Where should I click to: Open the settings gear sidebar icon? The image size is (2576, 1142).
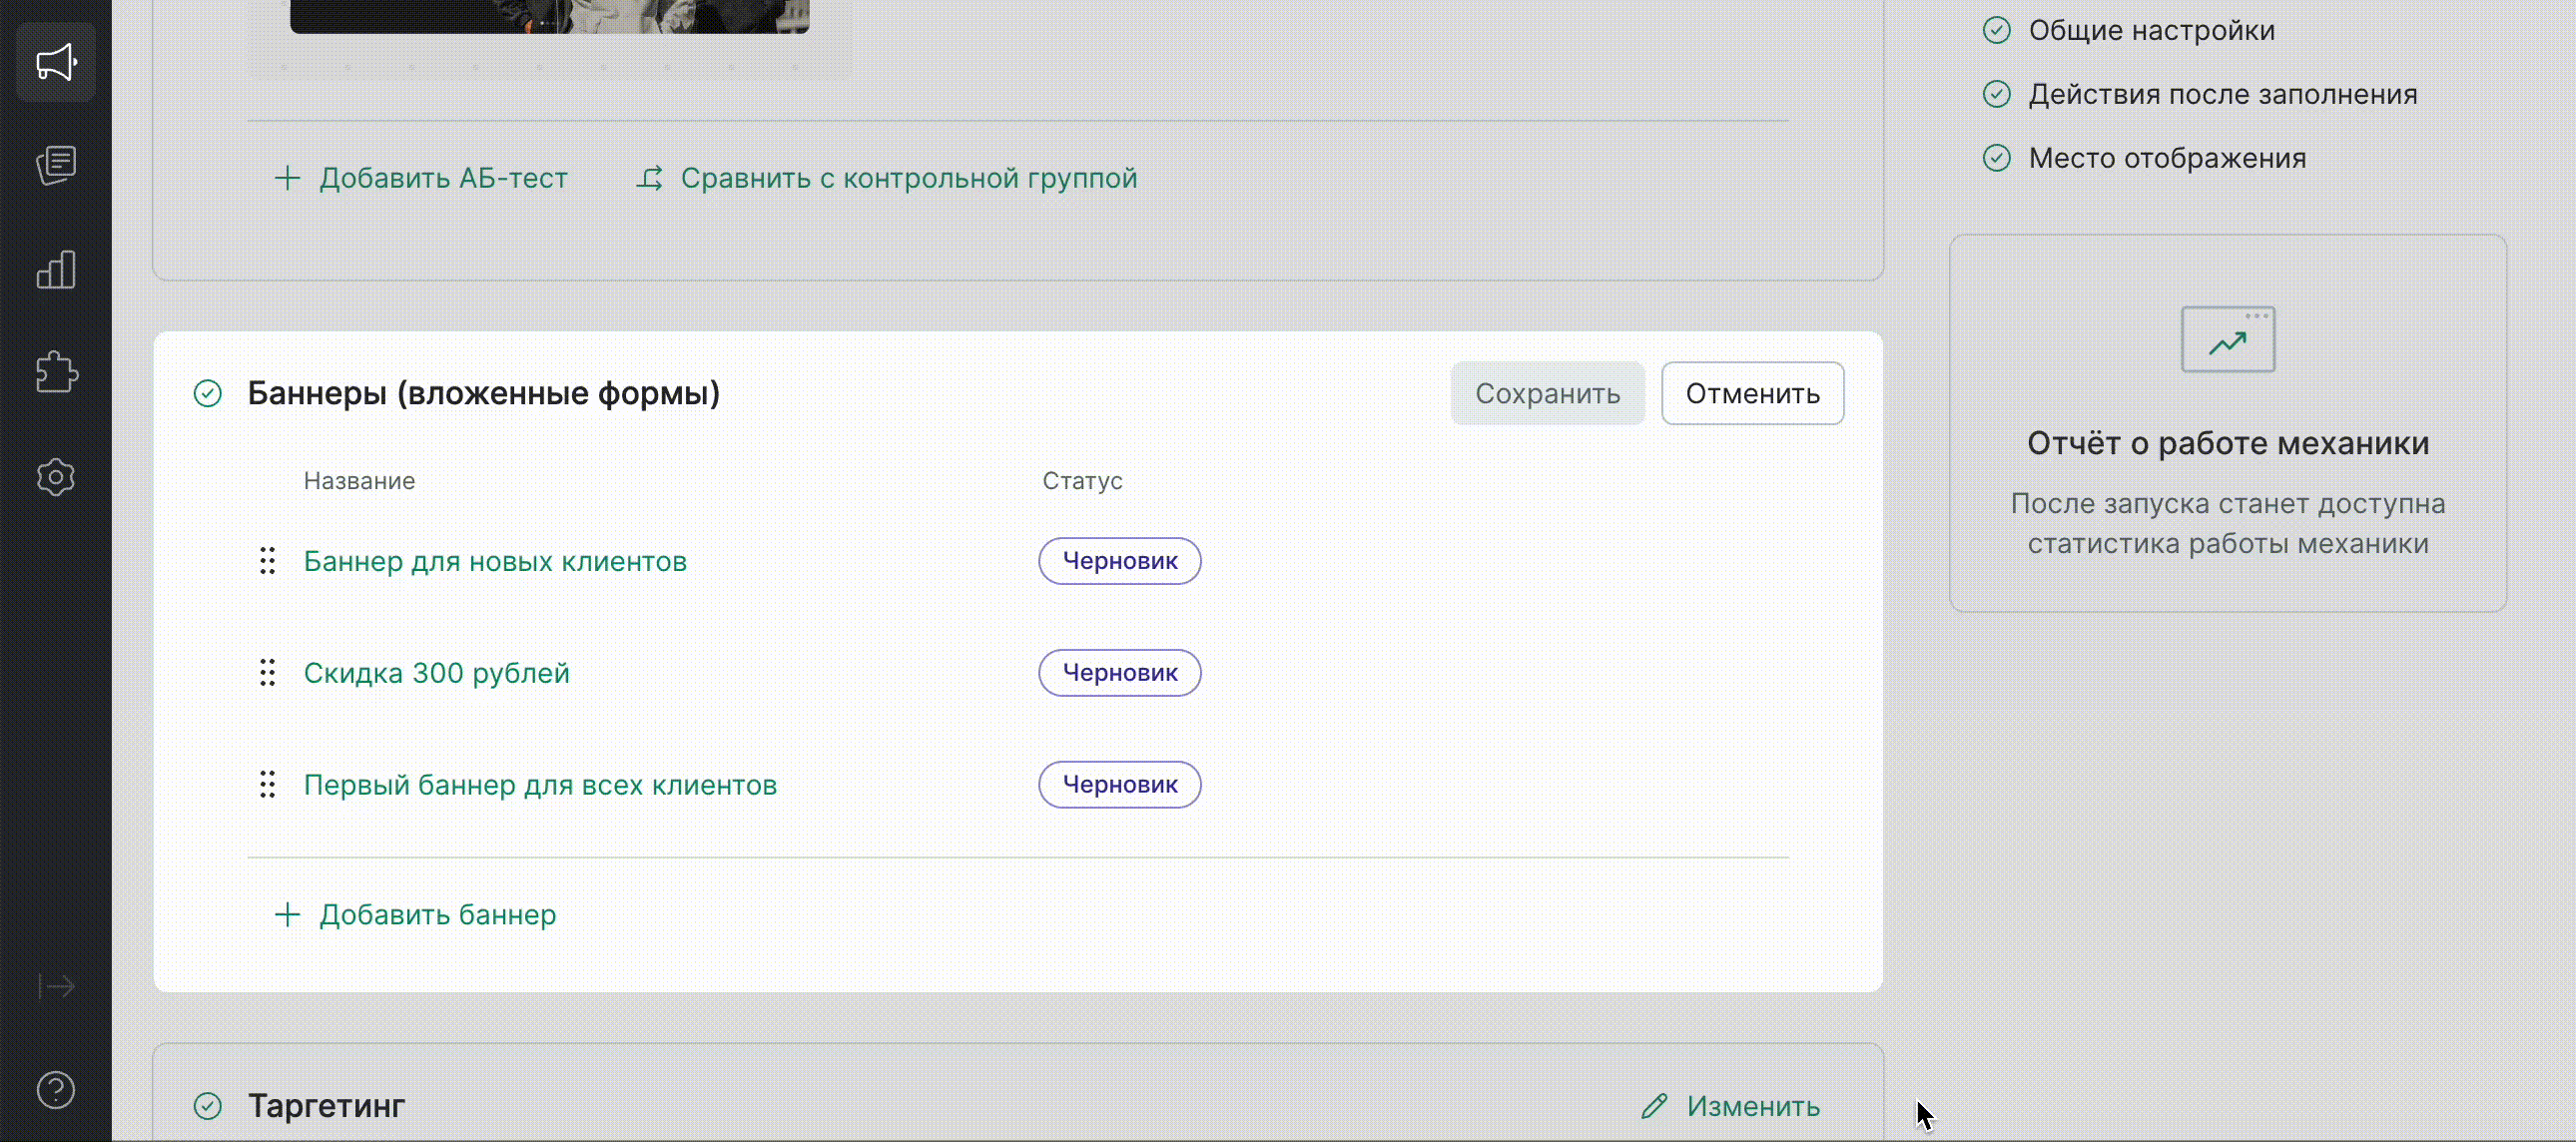click(x=56, y=477)
